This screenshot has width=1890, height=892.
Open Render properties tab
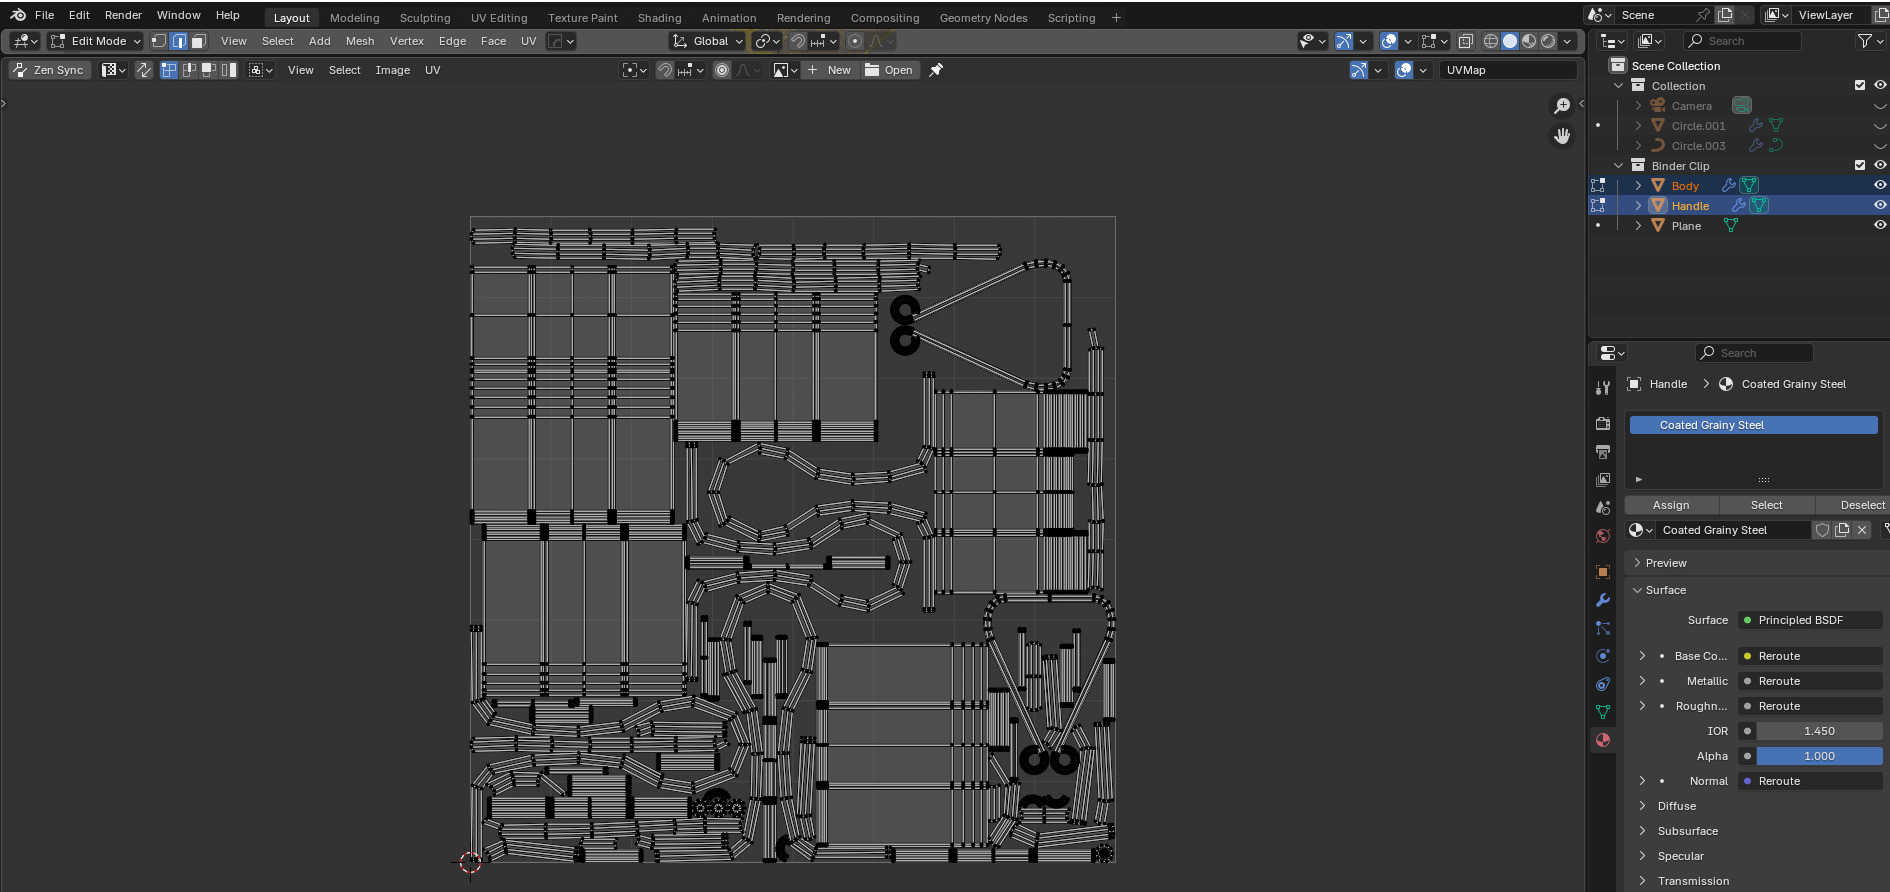(1603, 424)
